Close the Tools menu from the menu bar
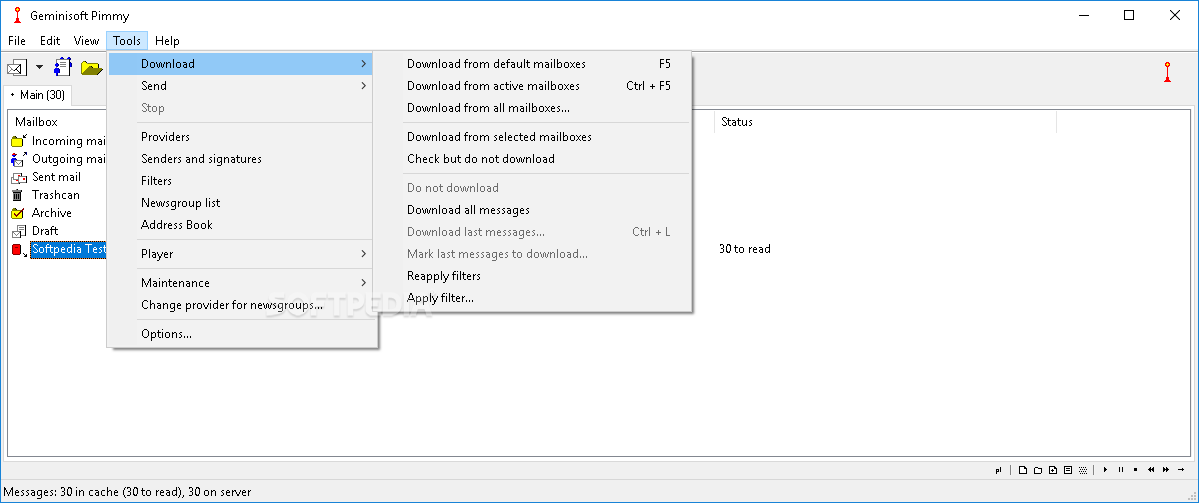 click(127, 41)
